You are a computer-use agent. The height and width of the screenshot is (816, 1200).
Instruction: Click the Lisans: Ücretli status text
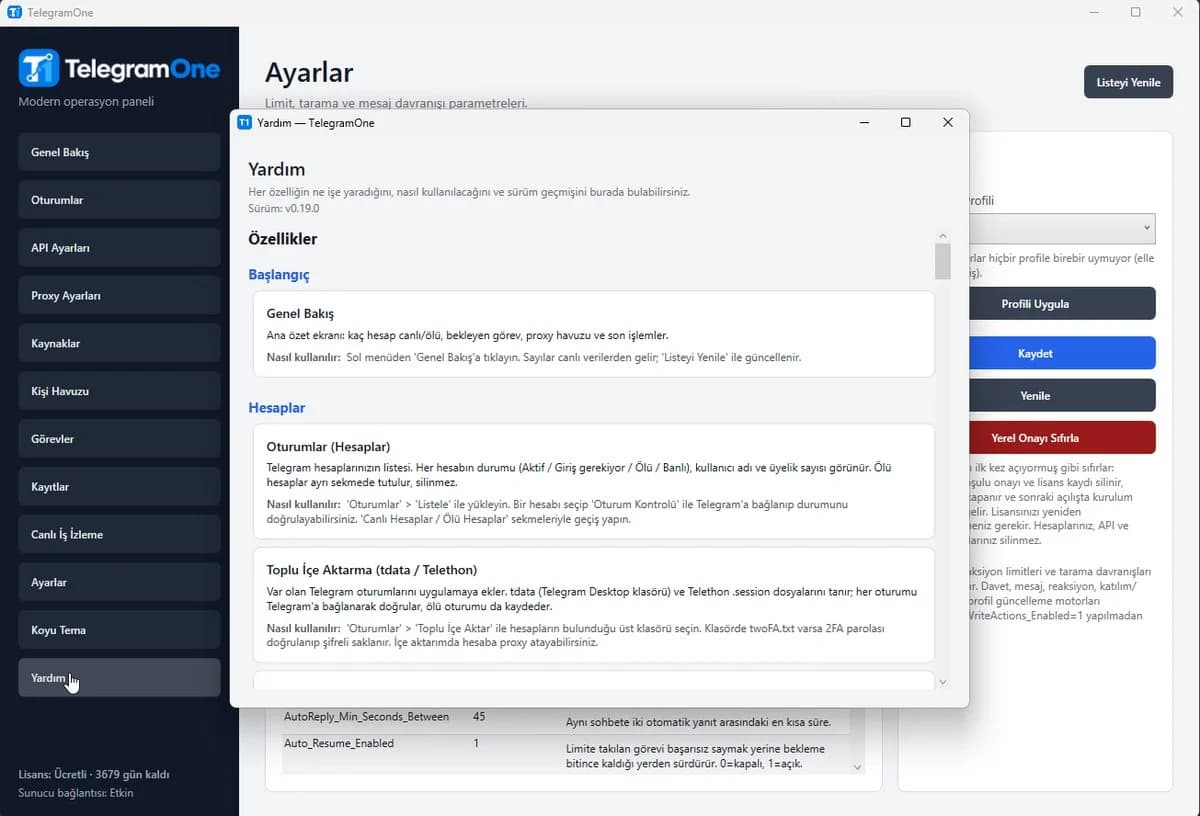pos(94,774)
